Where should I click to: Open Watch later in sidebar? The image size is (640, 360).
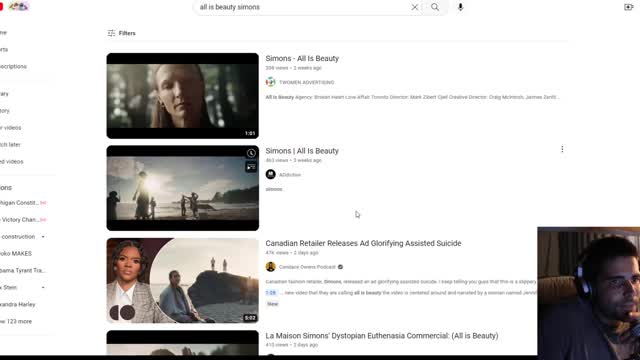(10, 144)
